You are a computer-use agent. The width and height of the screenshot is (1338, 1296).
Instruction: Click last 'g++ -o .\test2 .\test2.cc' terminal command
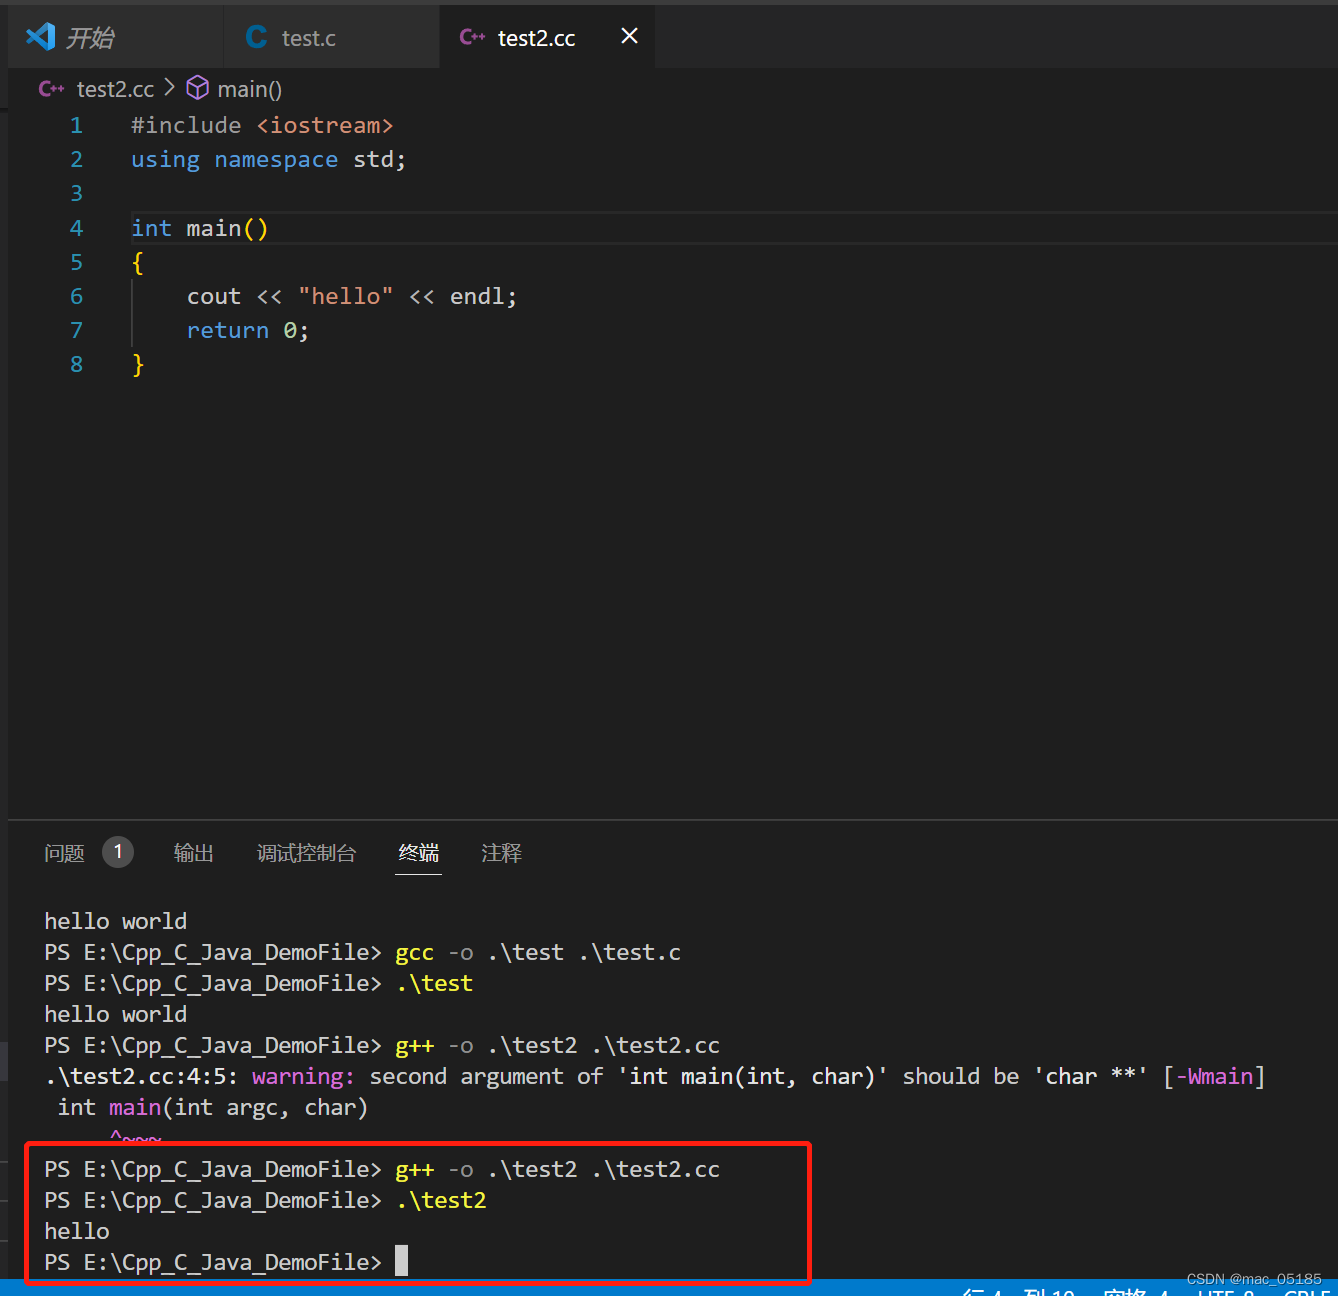coord(558,1170)
